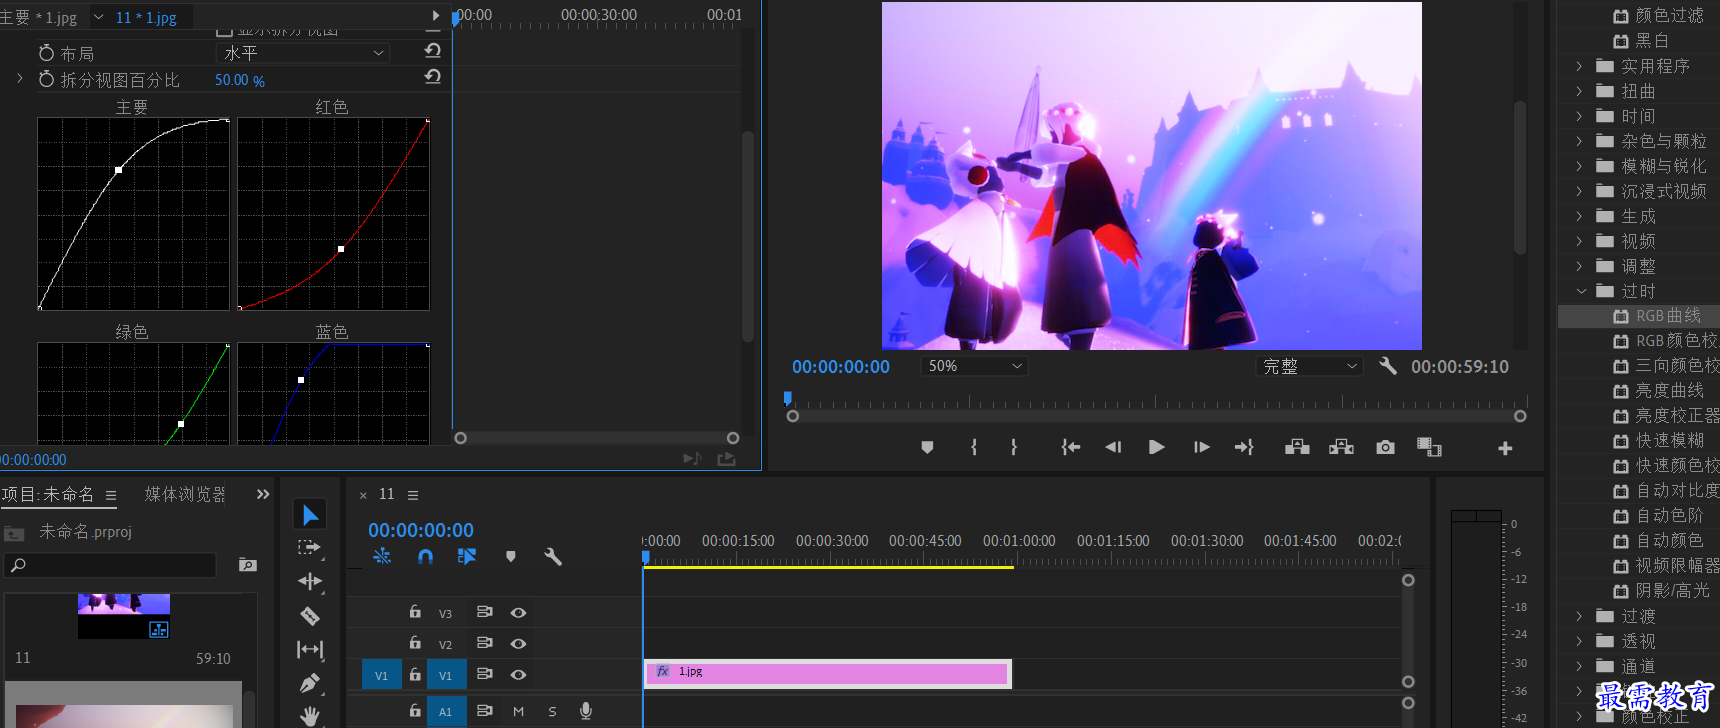Open timeline display settings wrench
This screenshot has height=728, width=1720.
click(x=553, y=556)
